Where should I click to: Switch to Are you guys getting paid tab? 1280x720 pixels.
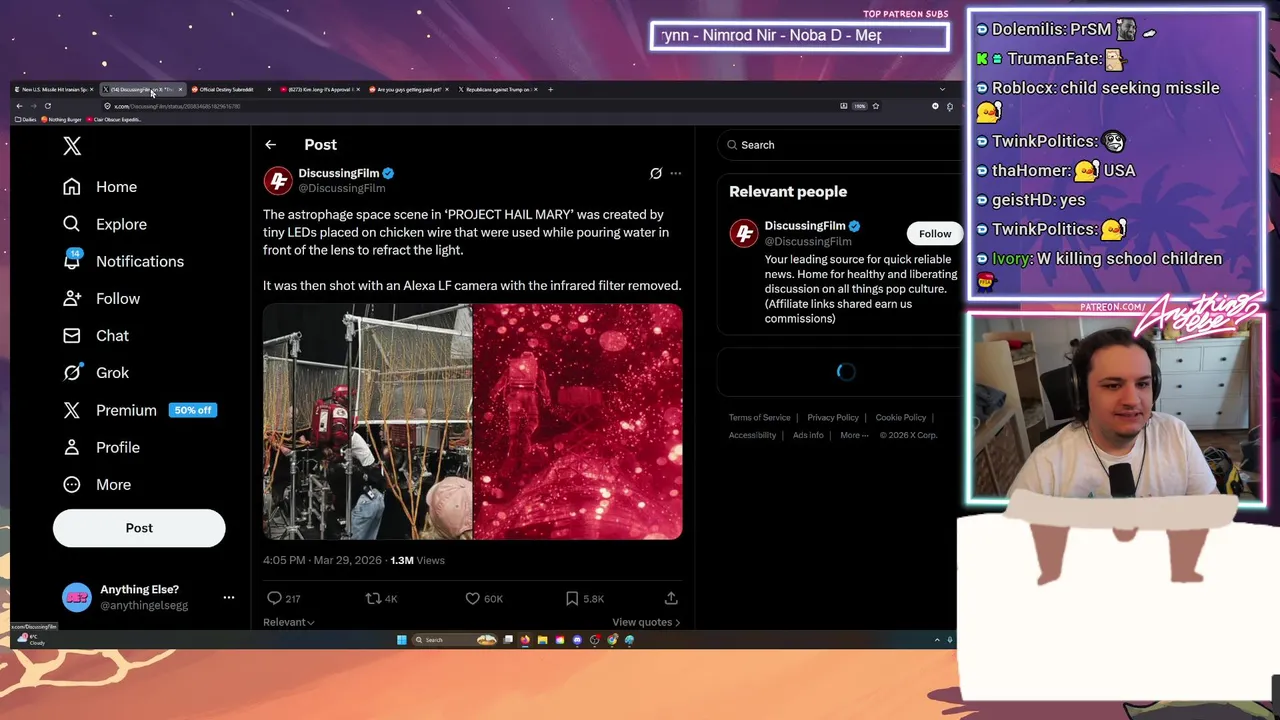pyautogui.click(x=409, y=89)
